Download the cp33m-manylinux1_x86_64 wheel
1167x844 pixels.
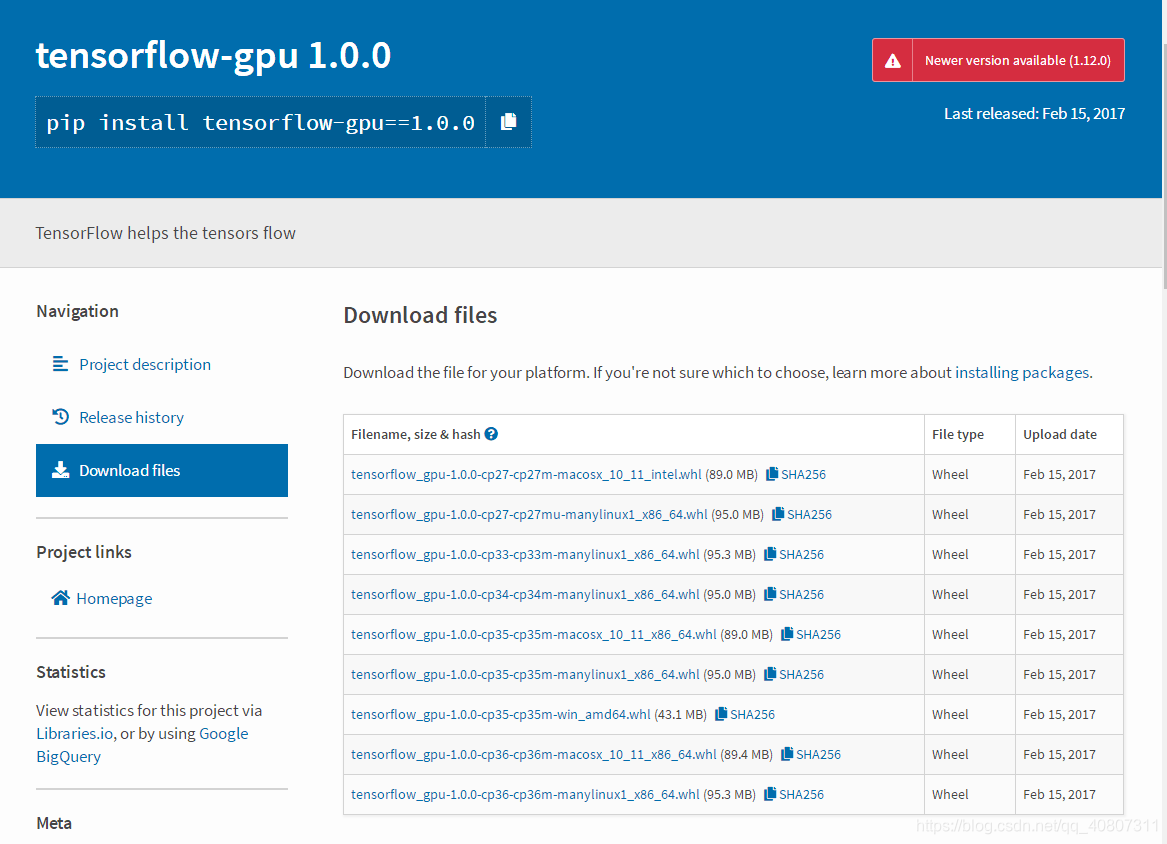(x=525, y=554)
